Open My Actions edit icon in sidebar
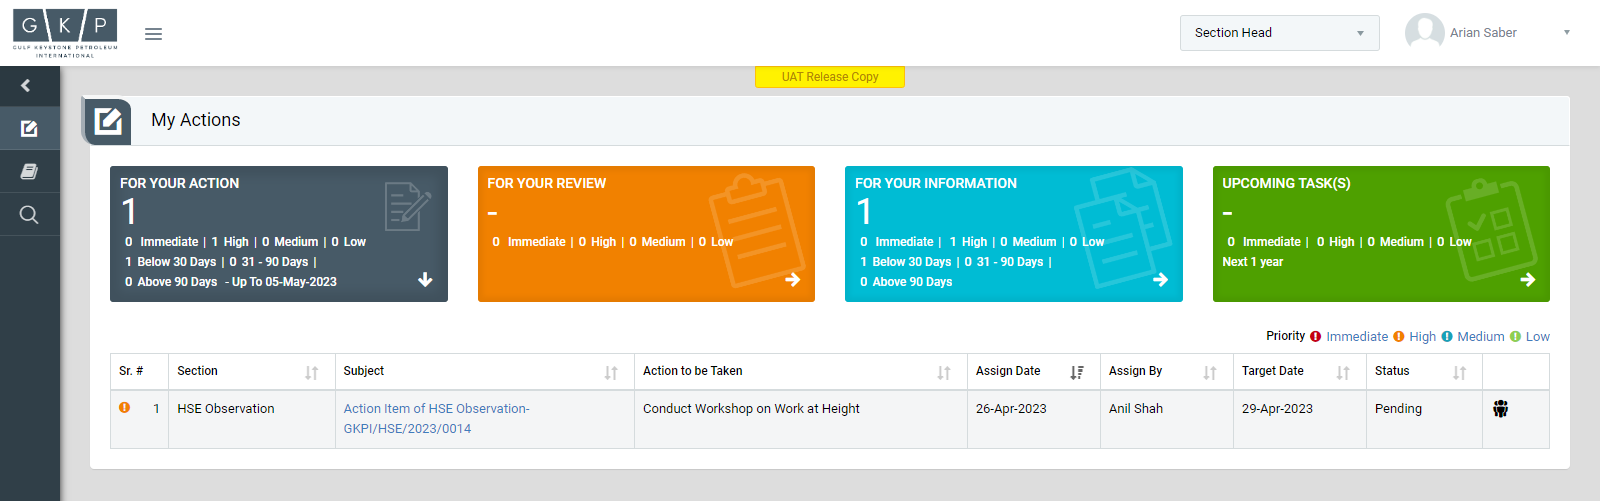The height and width of the screenshot is (501, 1600). [x=29, y=128]
